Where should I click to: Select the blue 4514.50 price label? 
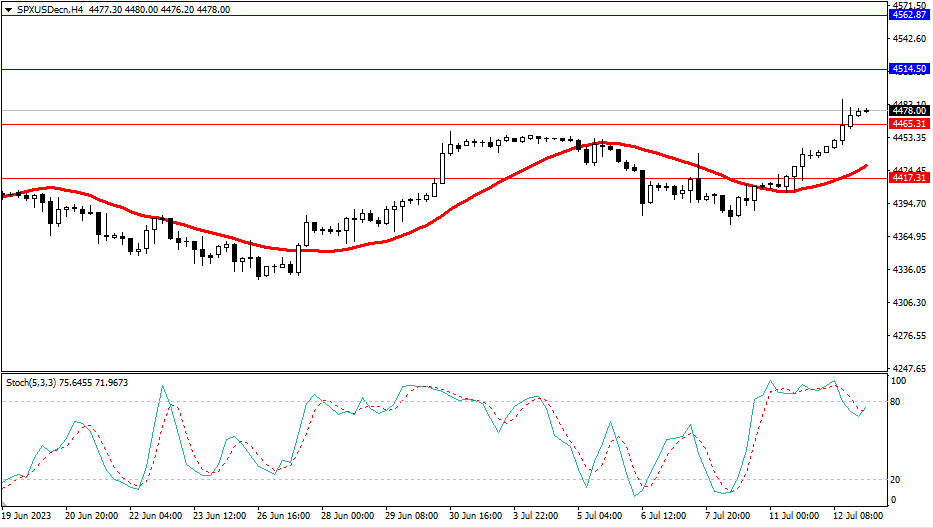click(x=909, y=69)
